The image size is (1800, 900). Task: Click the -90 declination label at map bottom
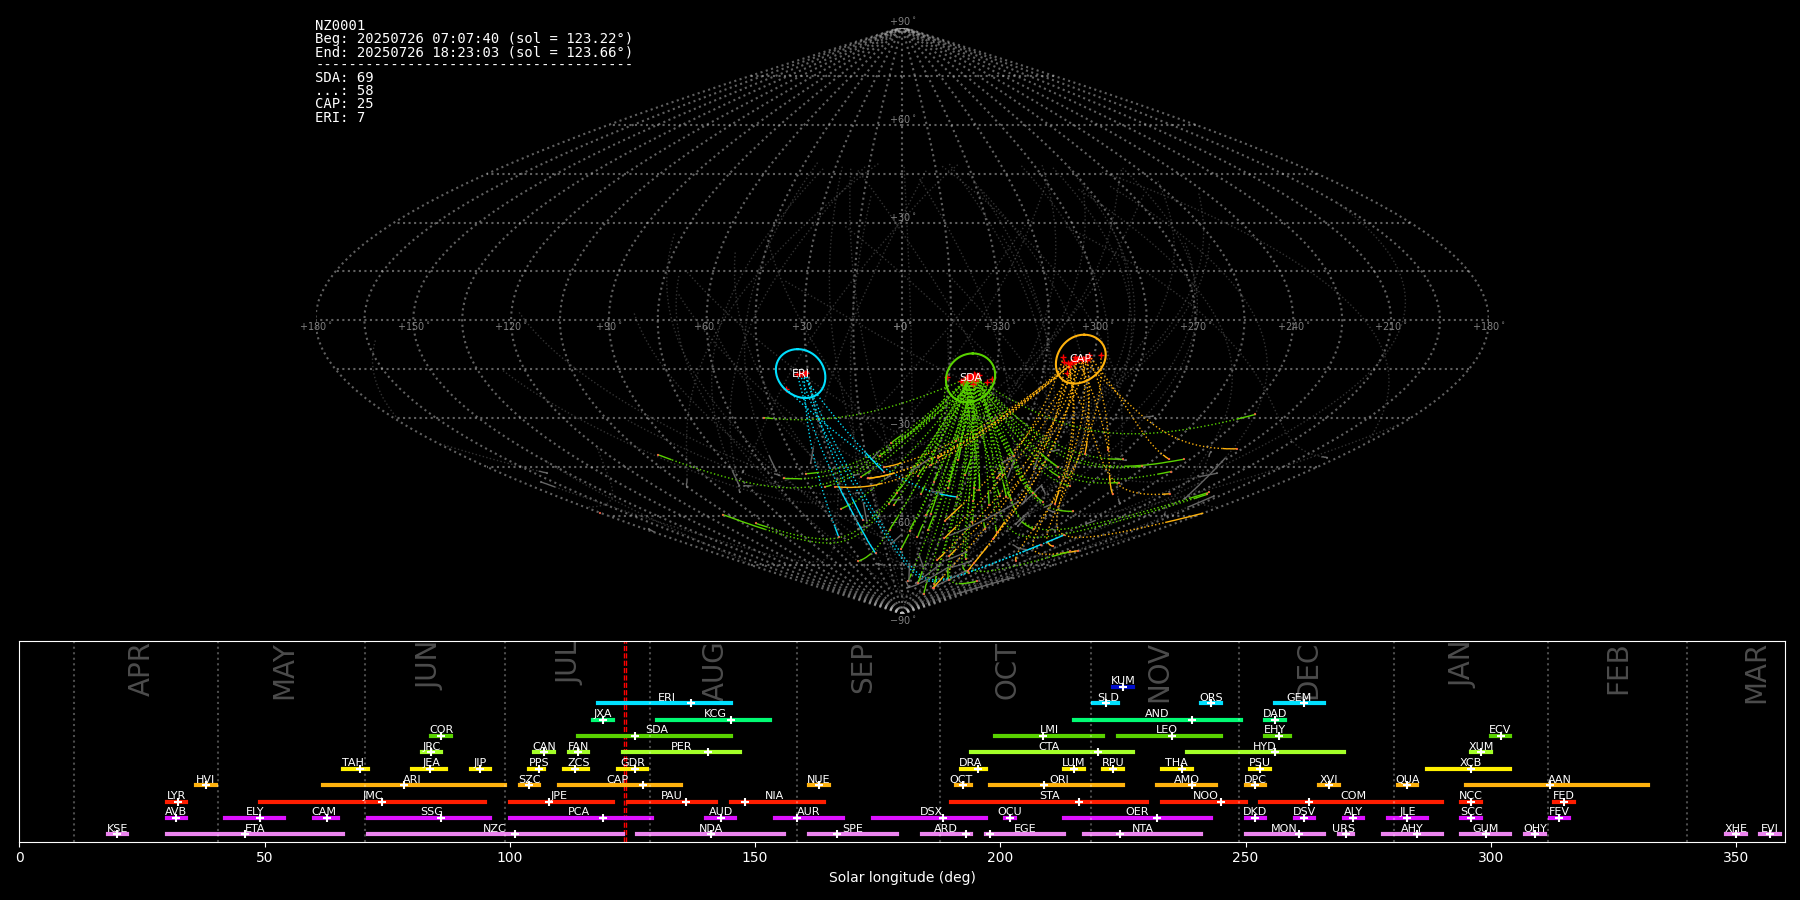[x=901, y=620]
